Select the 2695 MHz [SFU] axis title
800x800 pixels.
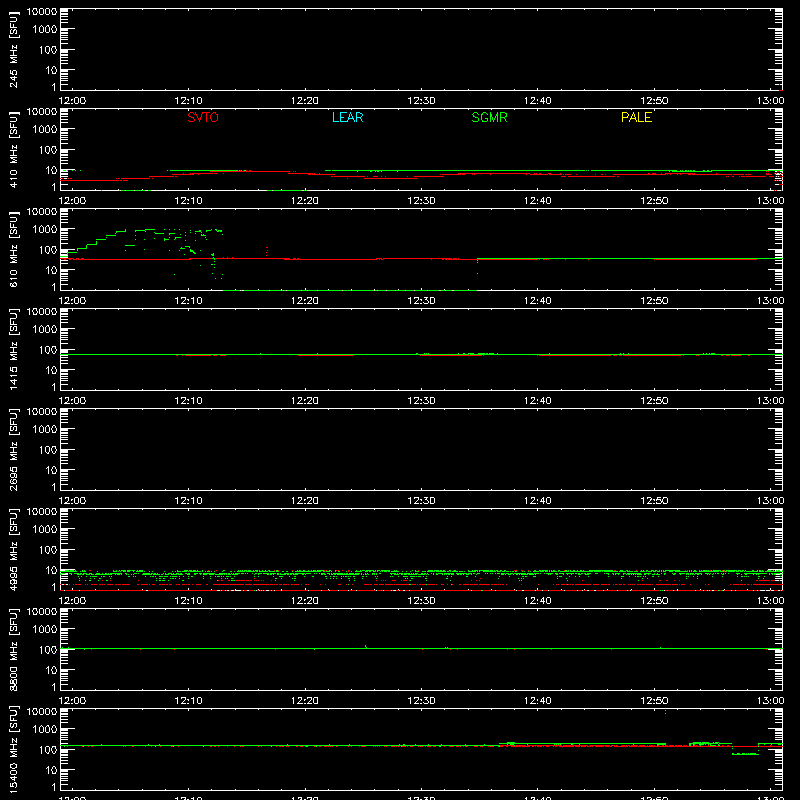(x=13, y=449)
